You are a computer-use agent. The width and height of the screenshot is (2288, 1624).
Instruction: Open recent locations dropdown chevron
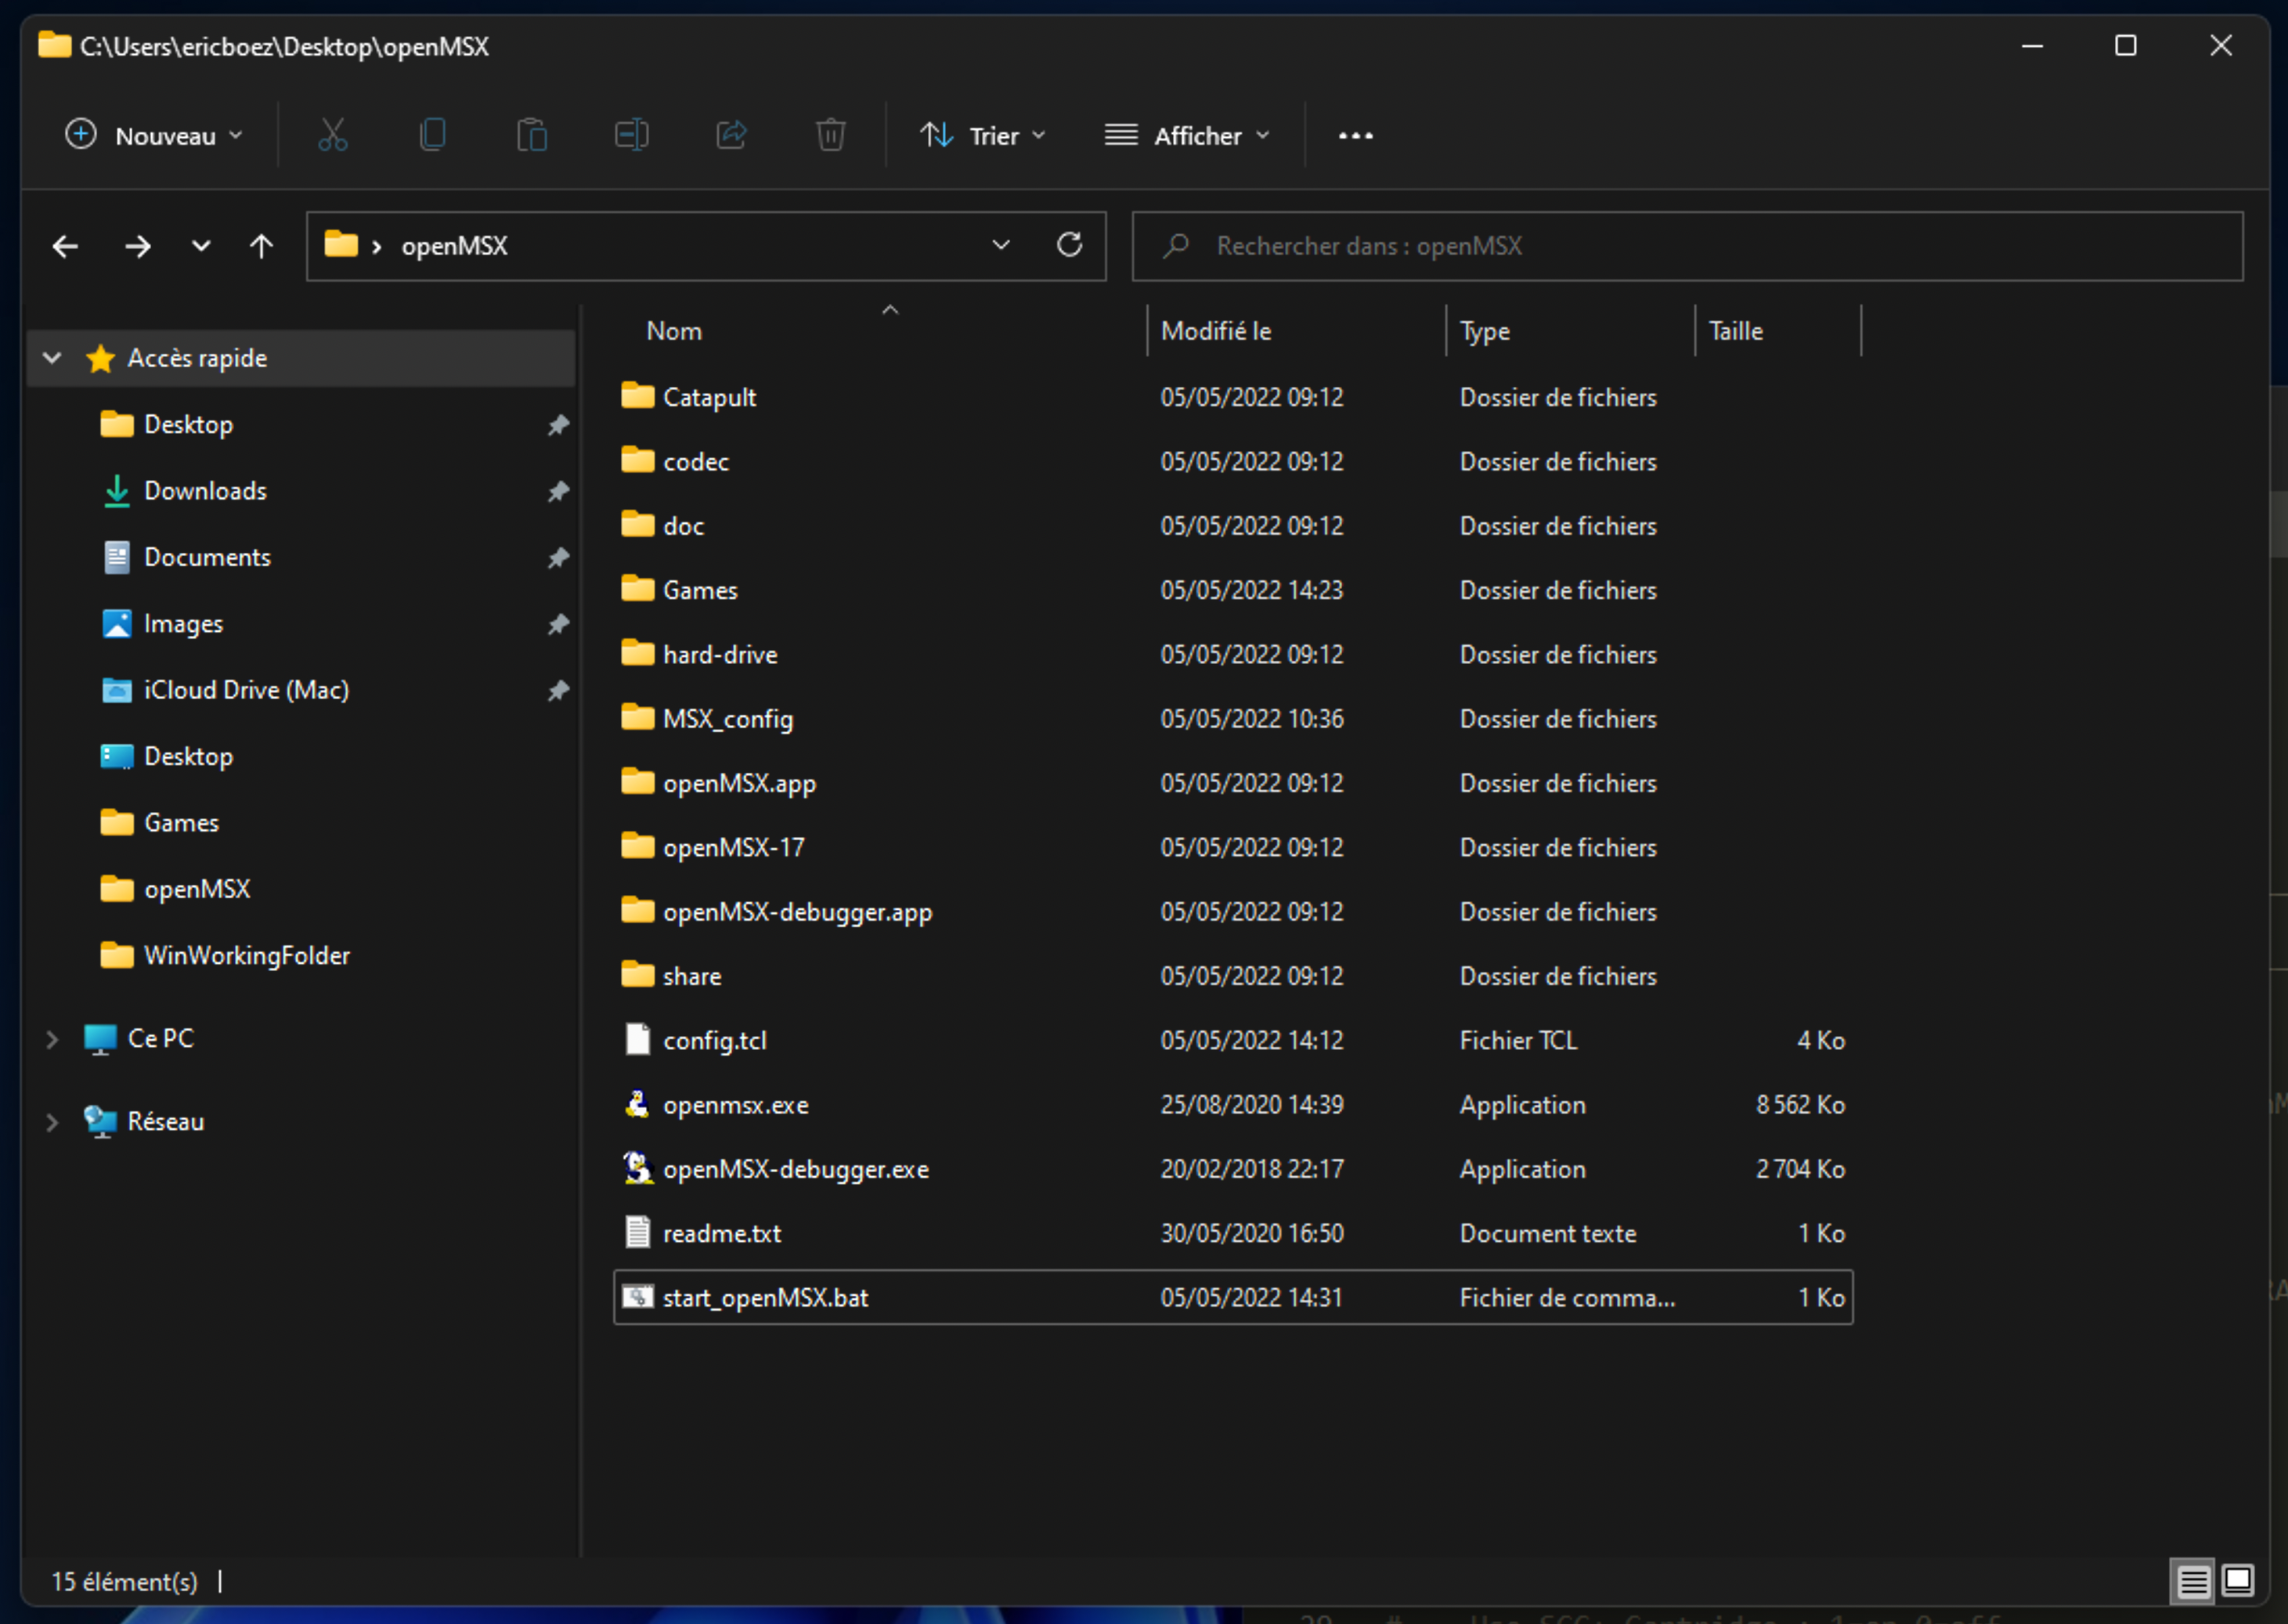(x=201, y=246)
